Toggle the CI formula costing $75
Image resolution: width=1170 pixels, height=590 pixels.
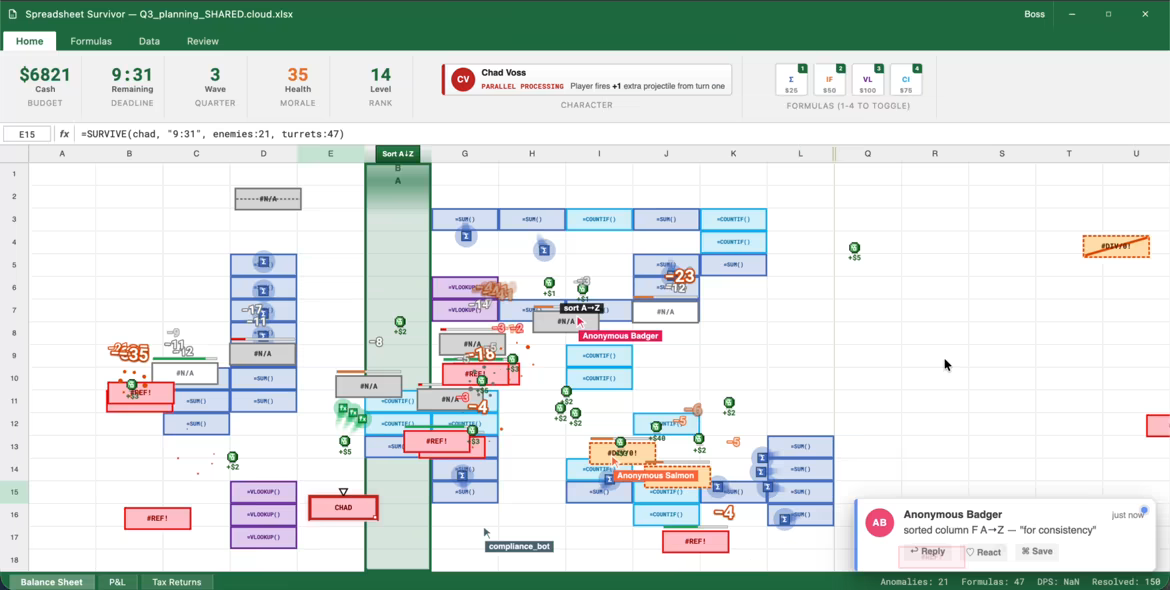(x=906, y=81)
